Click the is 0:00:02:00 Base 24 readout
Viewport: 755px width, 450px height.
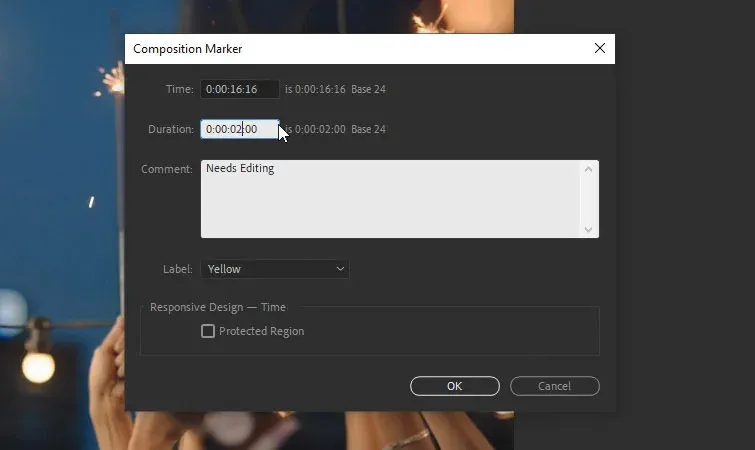click(x=335, y=129)
